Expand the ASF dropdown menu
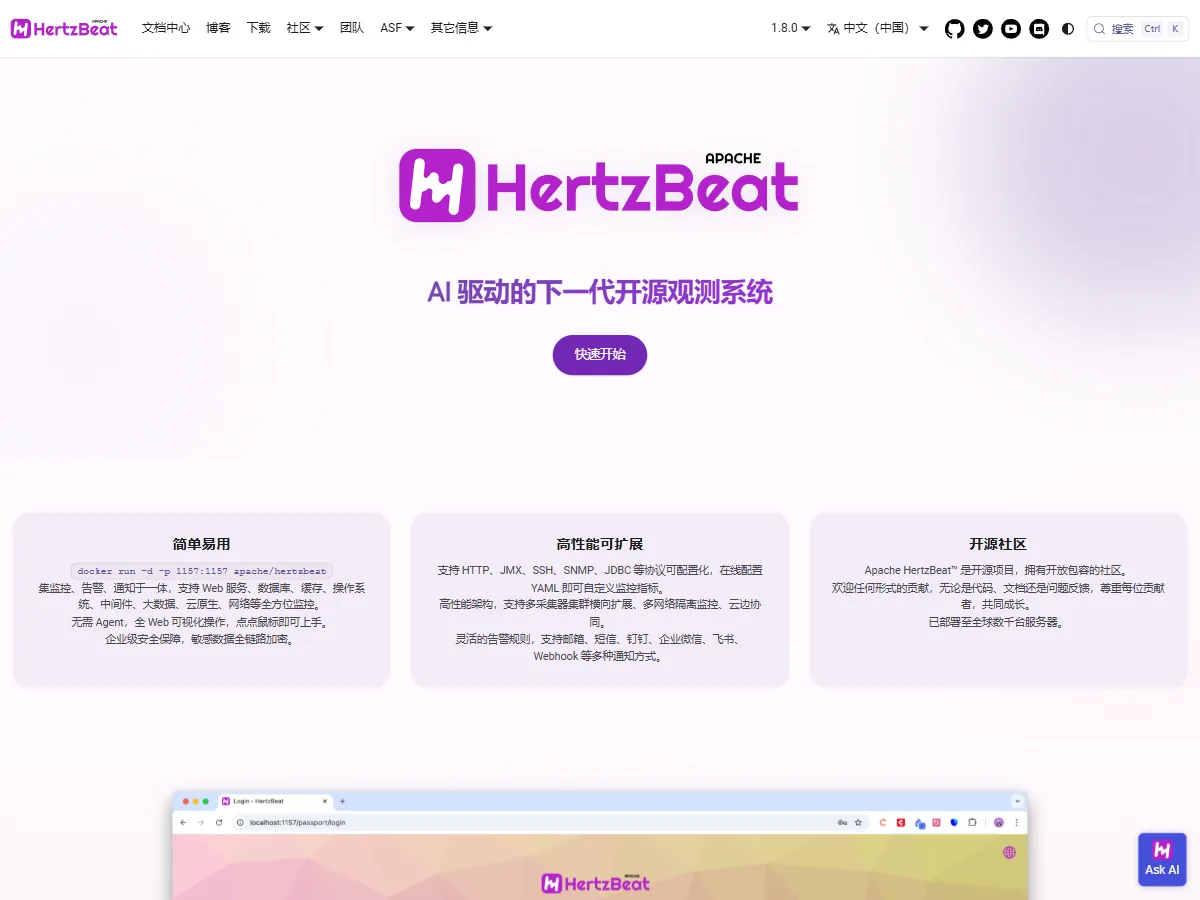This screenshot has width=1200, height=900. click(397, 28)
